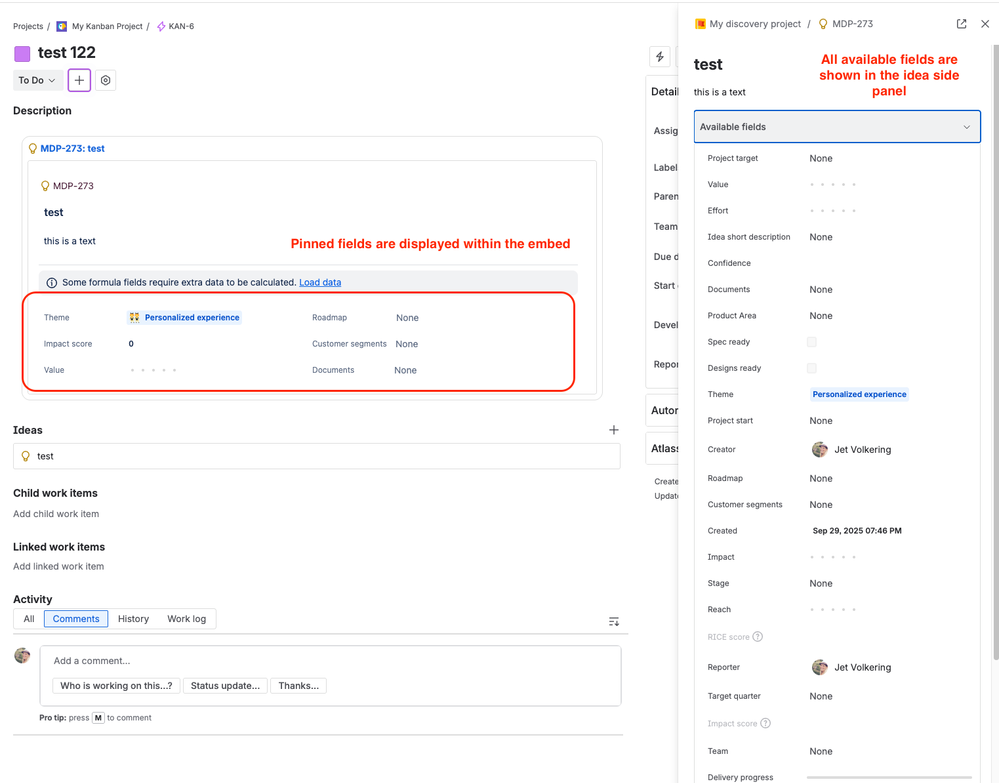Click the Add a comment field

coord(331,661)
